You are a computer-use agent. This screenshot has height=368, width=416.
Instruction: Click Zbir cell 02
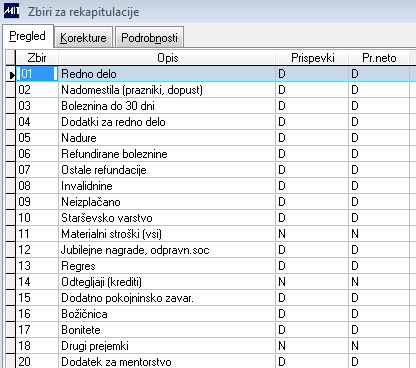(x=37, y=90)
